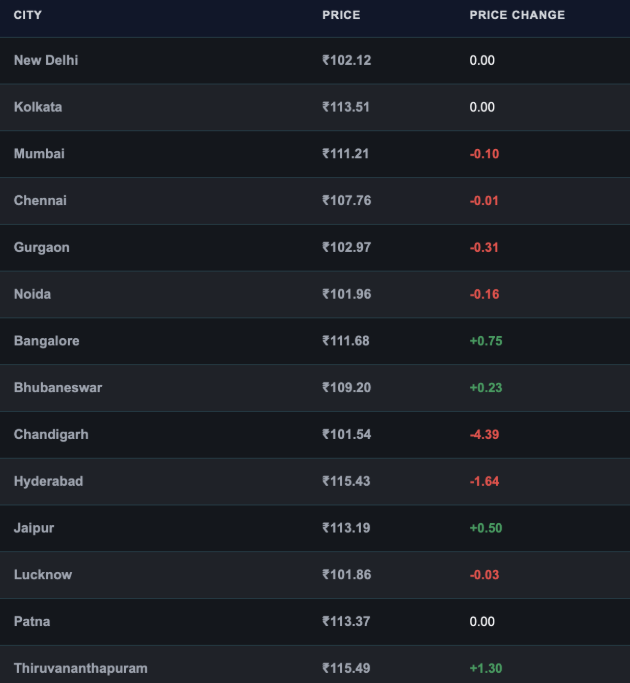Click the PRICE CHANGE column header
630x683 pixels.
(517, 15)
